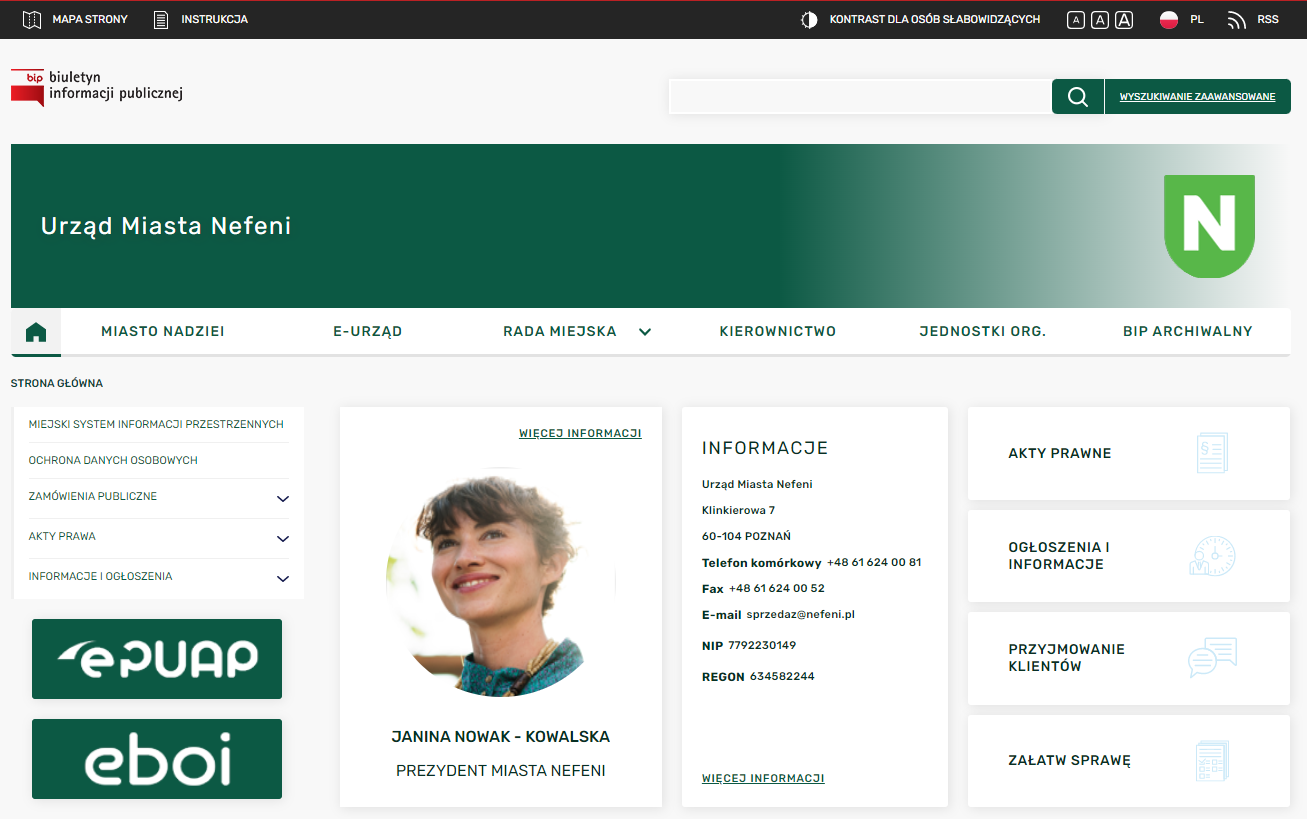Screen dimensions: 1307x819
Task: Click the president's circular portrait photo
Action: coord(501,582)
